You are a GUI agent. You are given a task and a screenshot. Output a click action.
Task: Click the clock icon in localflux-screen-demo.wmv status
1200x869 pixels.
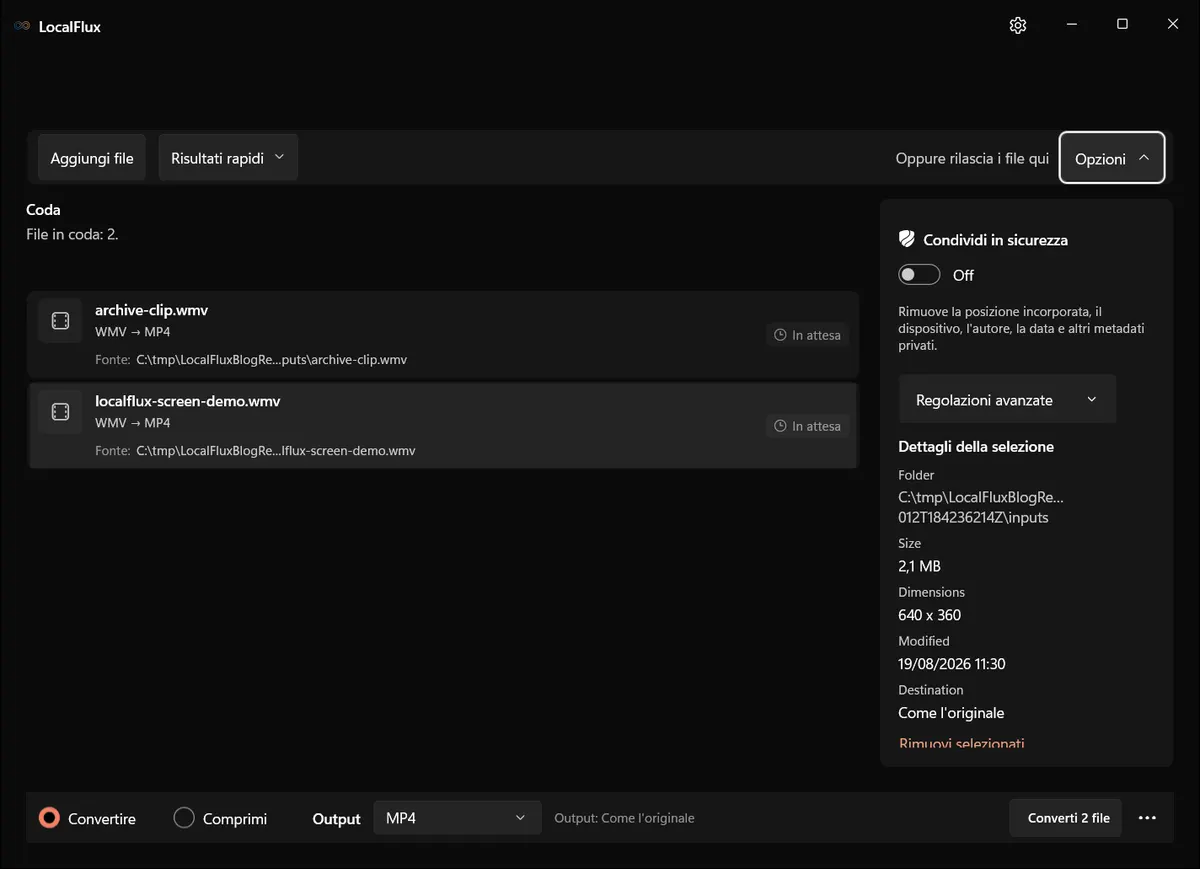click(x=781, y=426)
